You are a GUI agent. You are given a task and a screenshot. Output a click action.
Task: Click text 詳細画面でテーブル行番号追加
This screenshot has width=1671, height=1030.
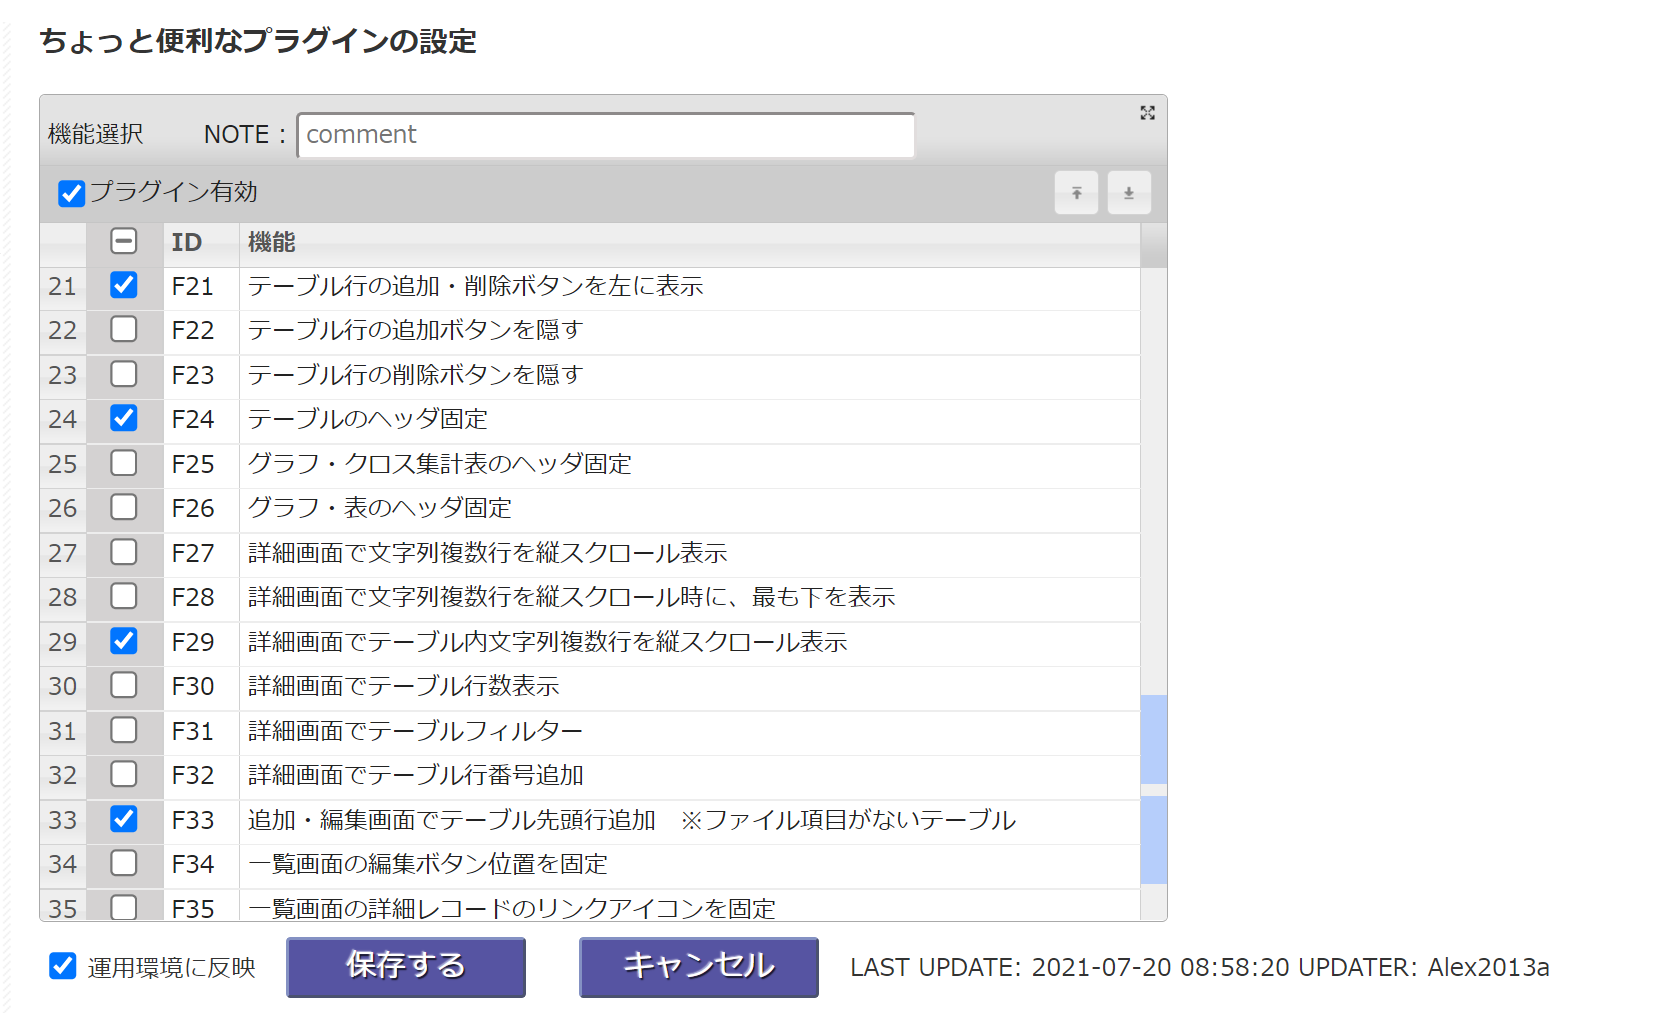[x=416, y=775]
